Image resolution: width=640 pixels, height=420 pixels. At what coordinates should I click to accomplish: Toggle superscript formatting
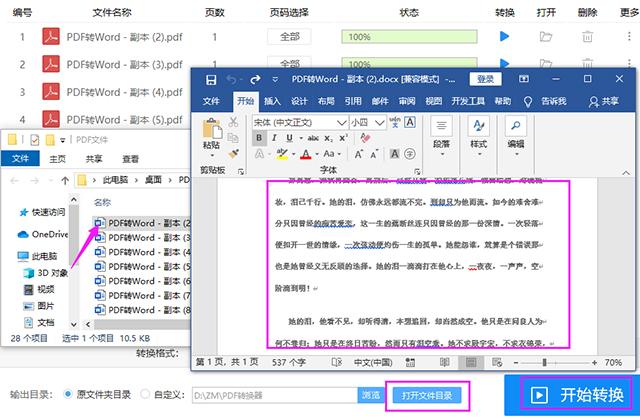click(344, 138)
